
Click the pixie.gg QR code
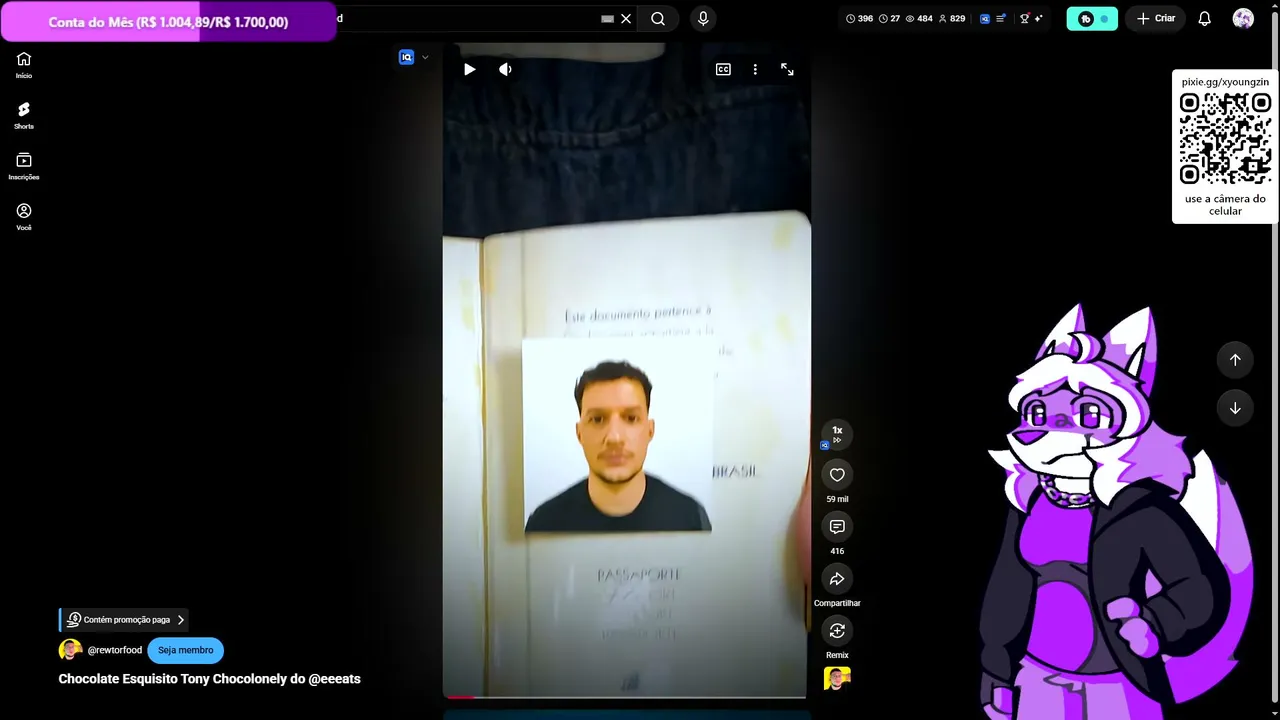(1225, 139)
